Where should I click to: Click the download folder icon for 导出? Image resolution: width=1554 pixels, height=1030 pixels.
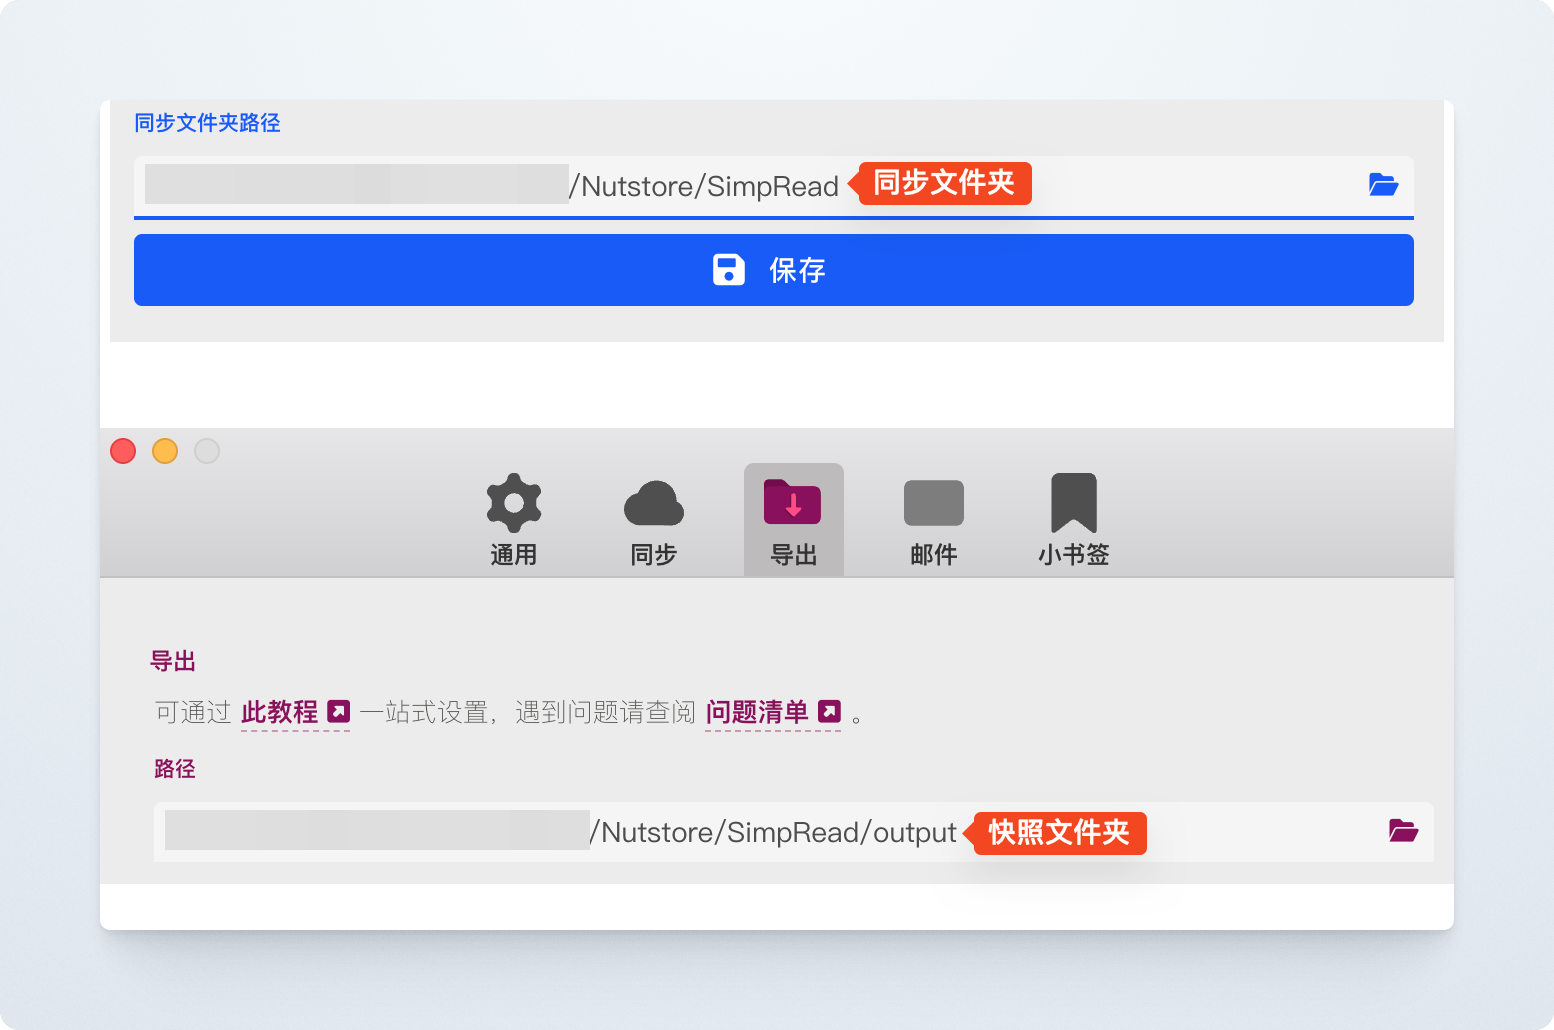(793, 503)
